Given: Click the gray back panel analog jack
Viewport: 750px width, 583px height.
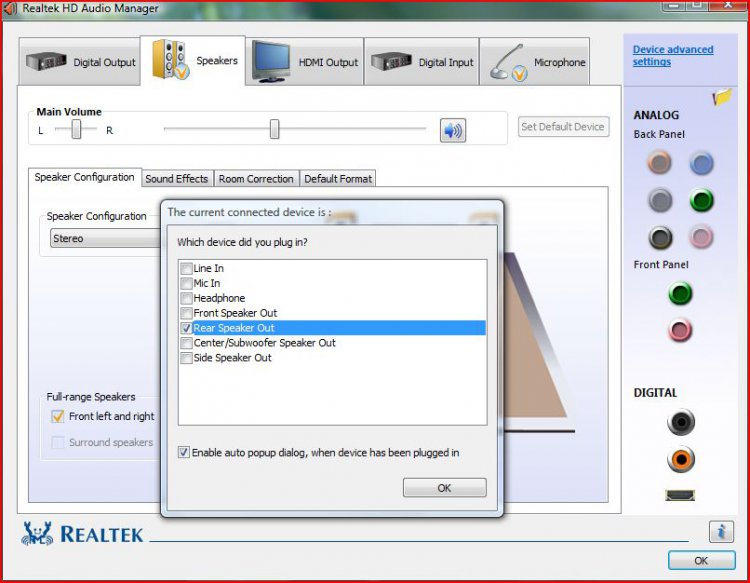Looking at the screenshot, I should pyautogui.click(x=660, y=200).
